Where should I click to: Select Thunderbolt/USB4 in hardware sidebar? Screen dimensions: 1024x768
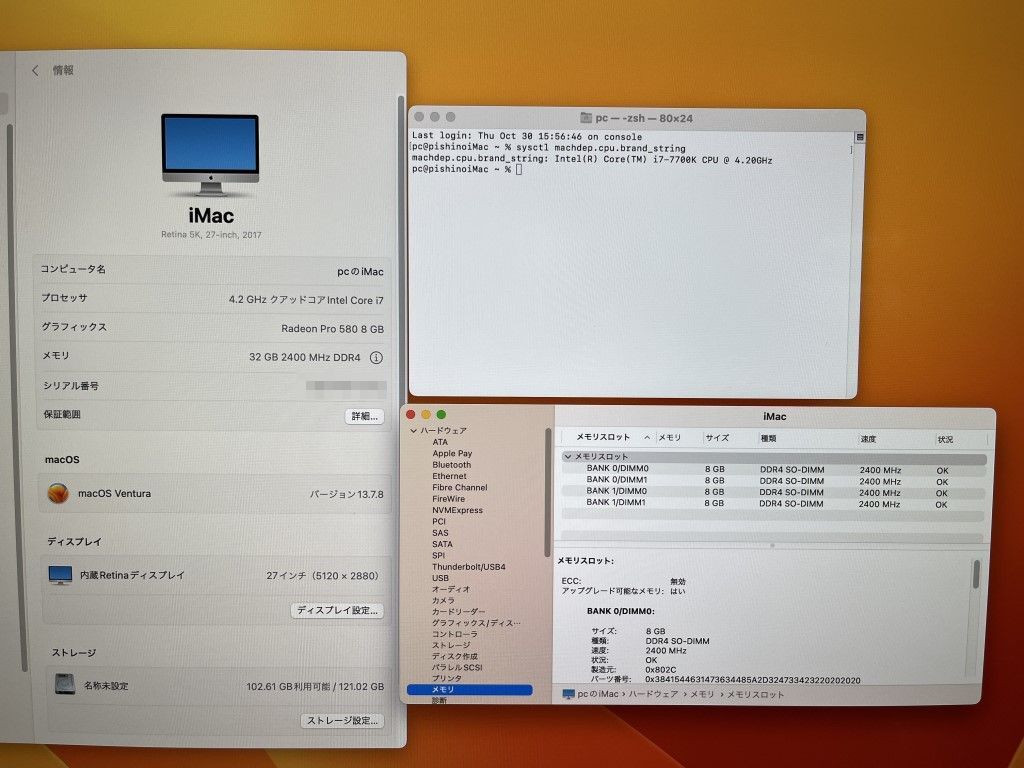(x=468, y=567)
